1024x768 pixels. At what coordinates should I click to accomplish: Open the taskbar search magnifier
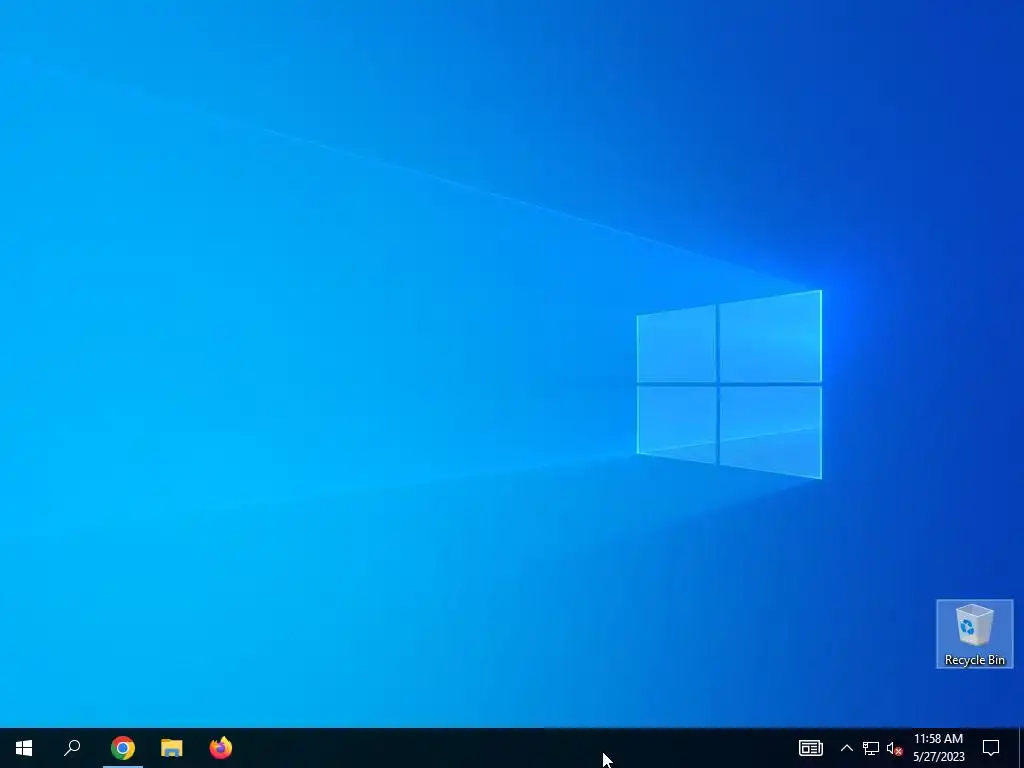point(72,748)
